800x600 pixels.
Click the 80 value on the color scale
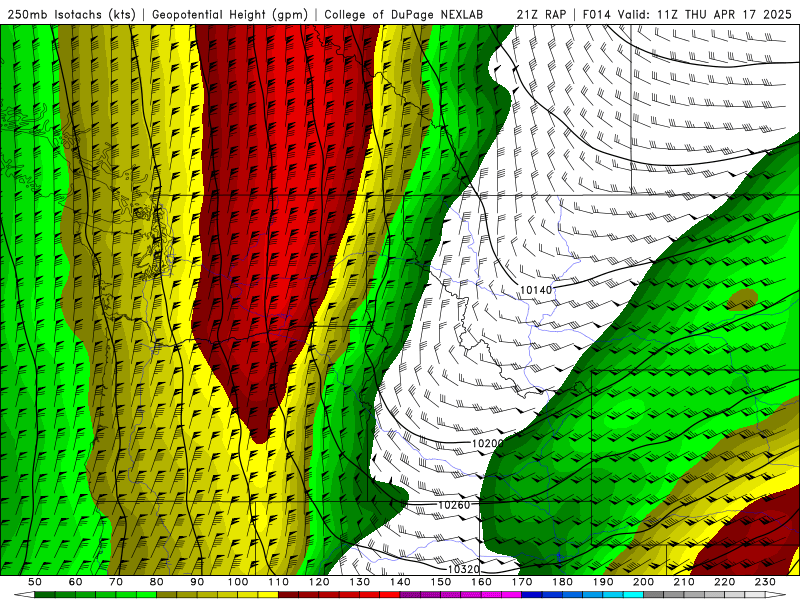[157, 582]
